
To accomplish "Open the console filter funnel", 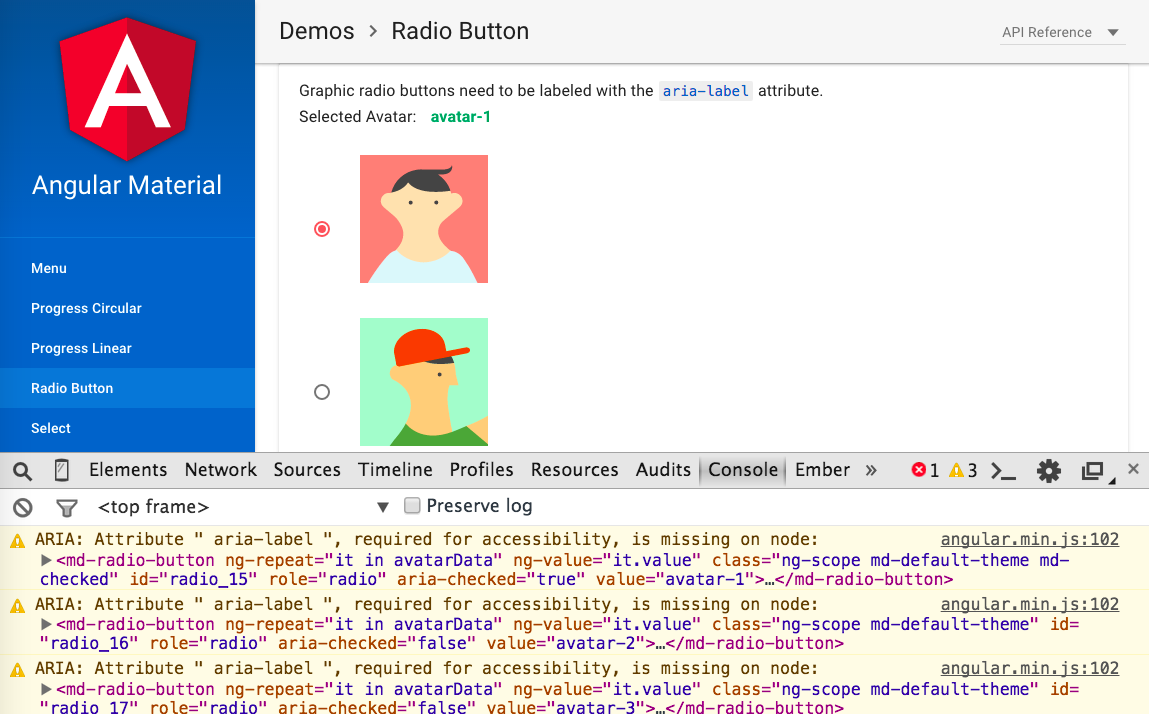I will pos(66,507).
